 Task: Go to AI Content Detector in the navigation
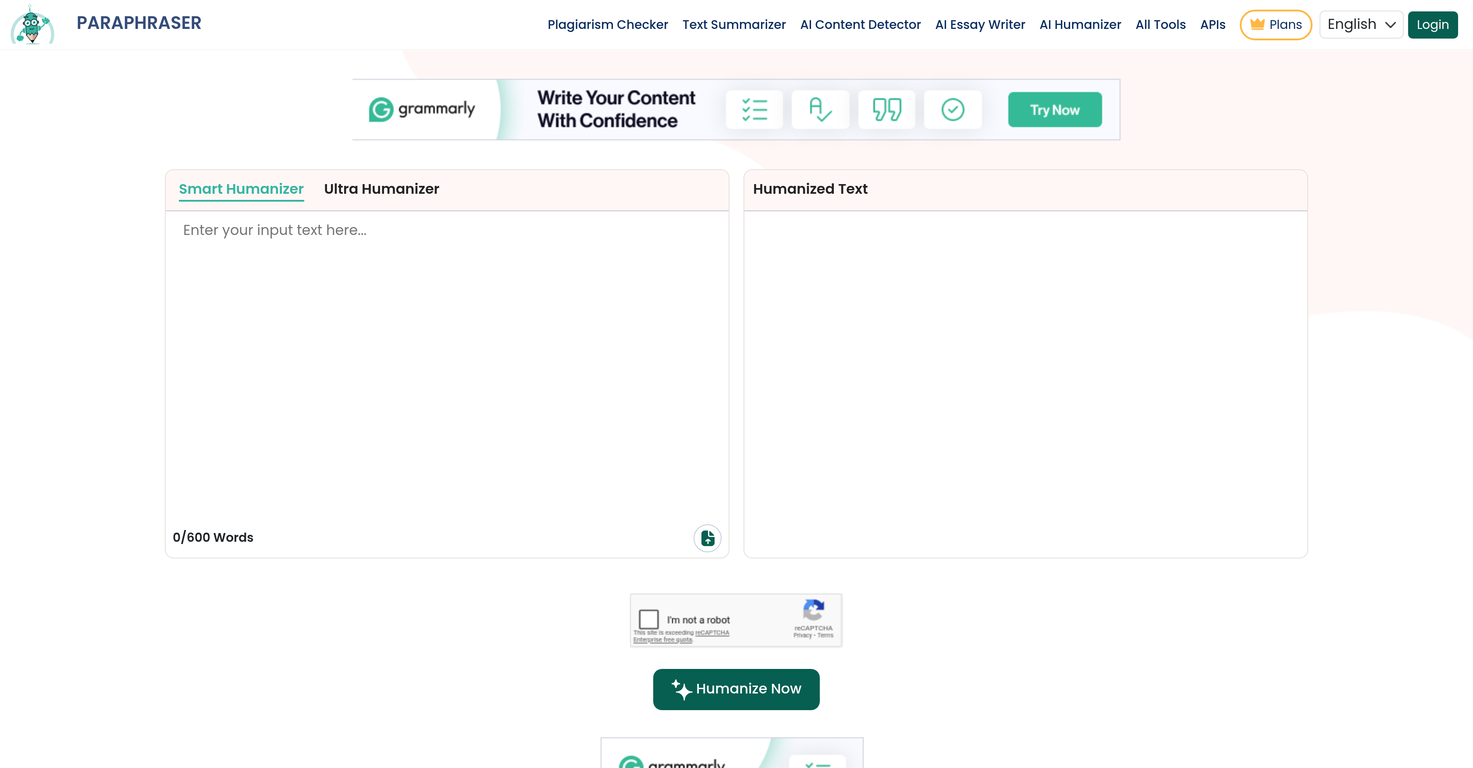point(860,25)
